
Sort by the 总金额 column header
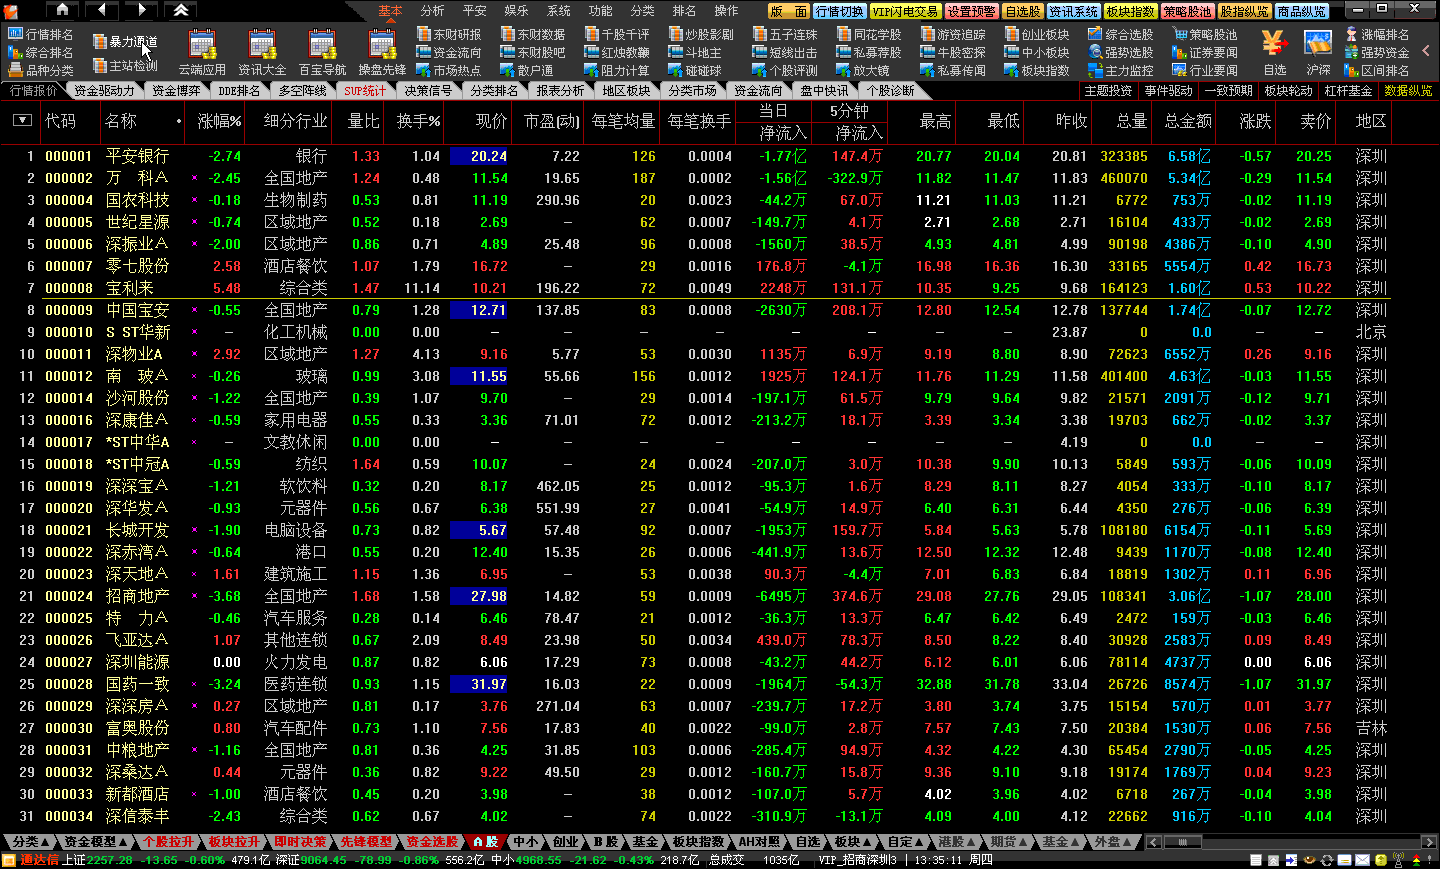(x=1187, y=121)
